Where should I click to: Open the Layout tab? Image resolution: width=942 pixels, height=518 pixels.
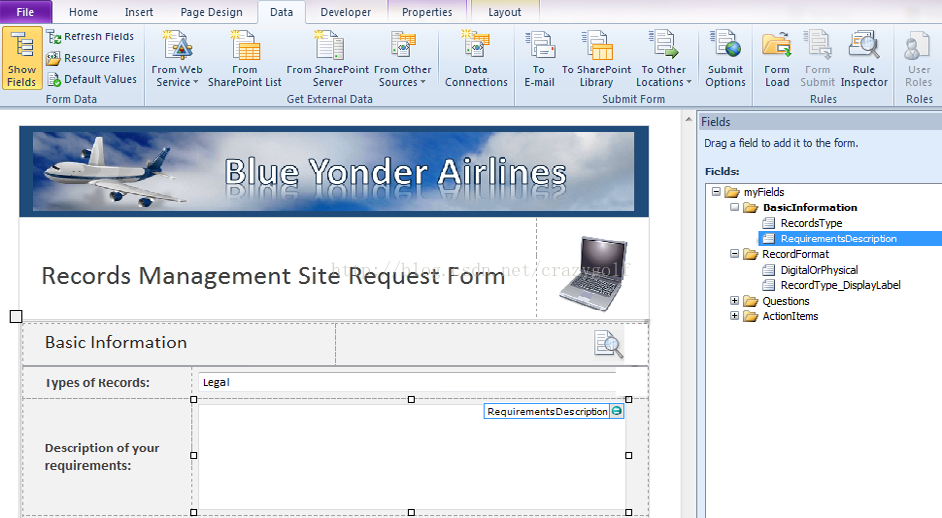pyautogui.click(x=505, y=12)
